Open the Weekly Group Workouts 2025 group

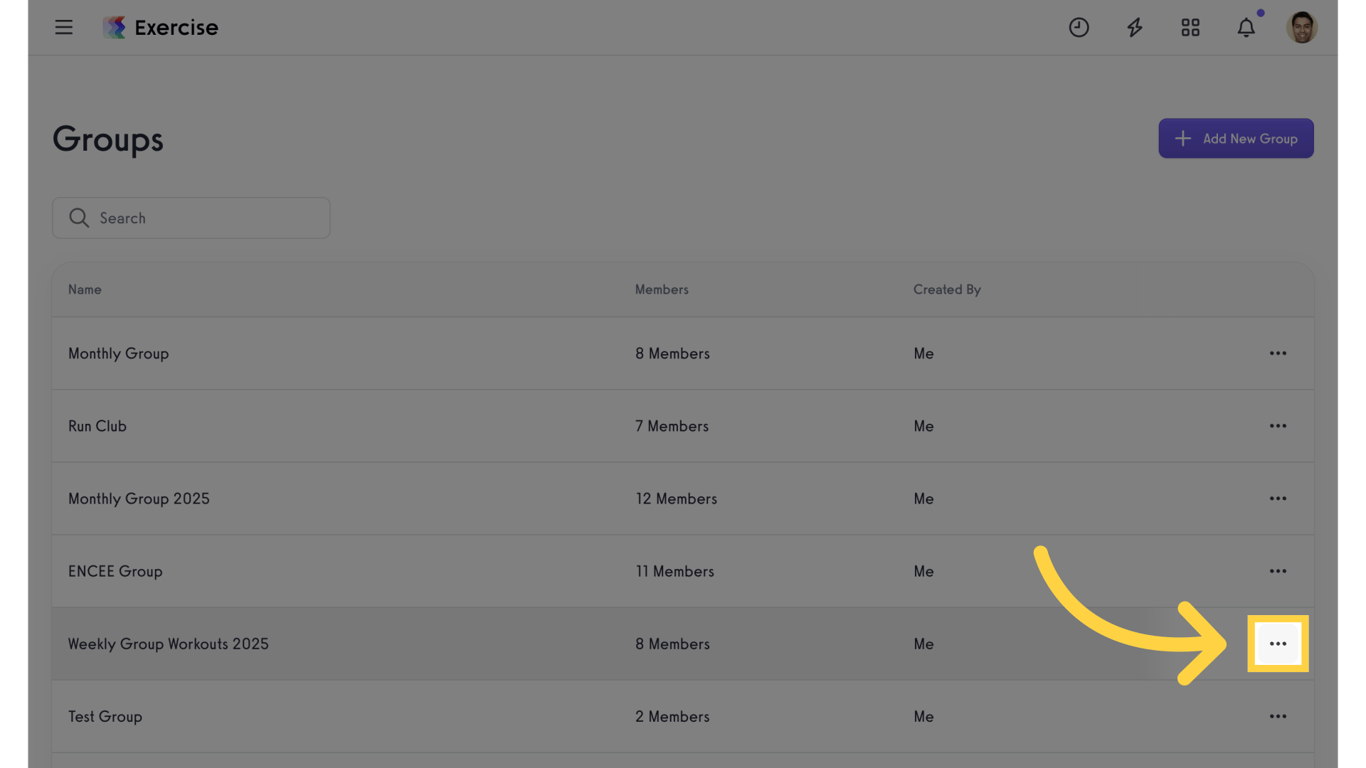pyautogui.click(x=168, y=644)
